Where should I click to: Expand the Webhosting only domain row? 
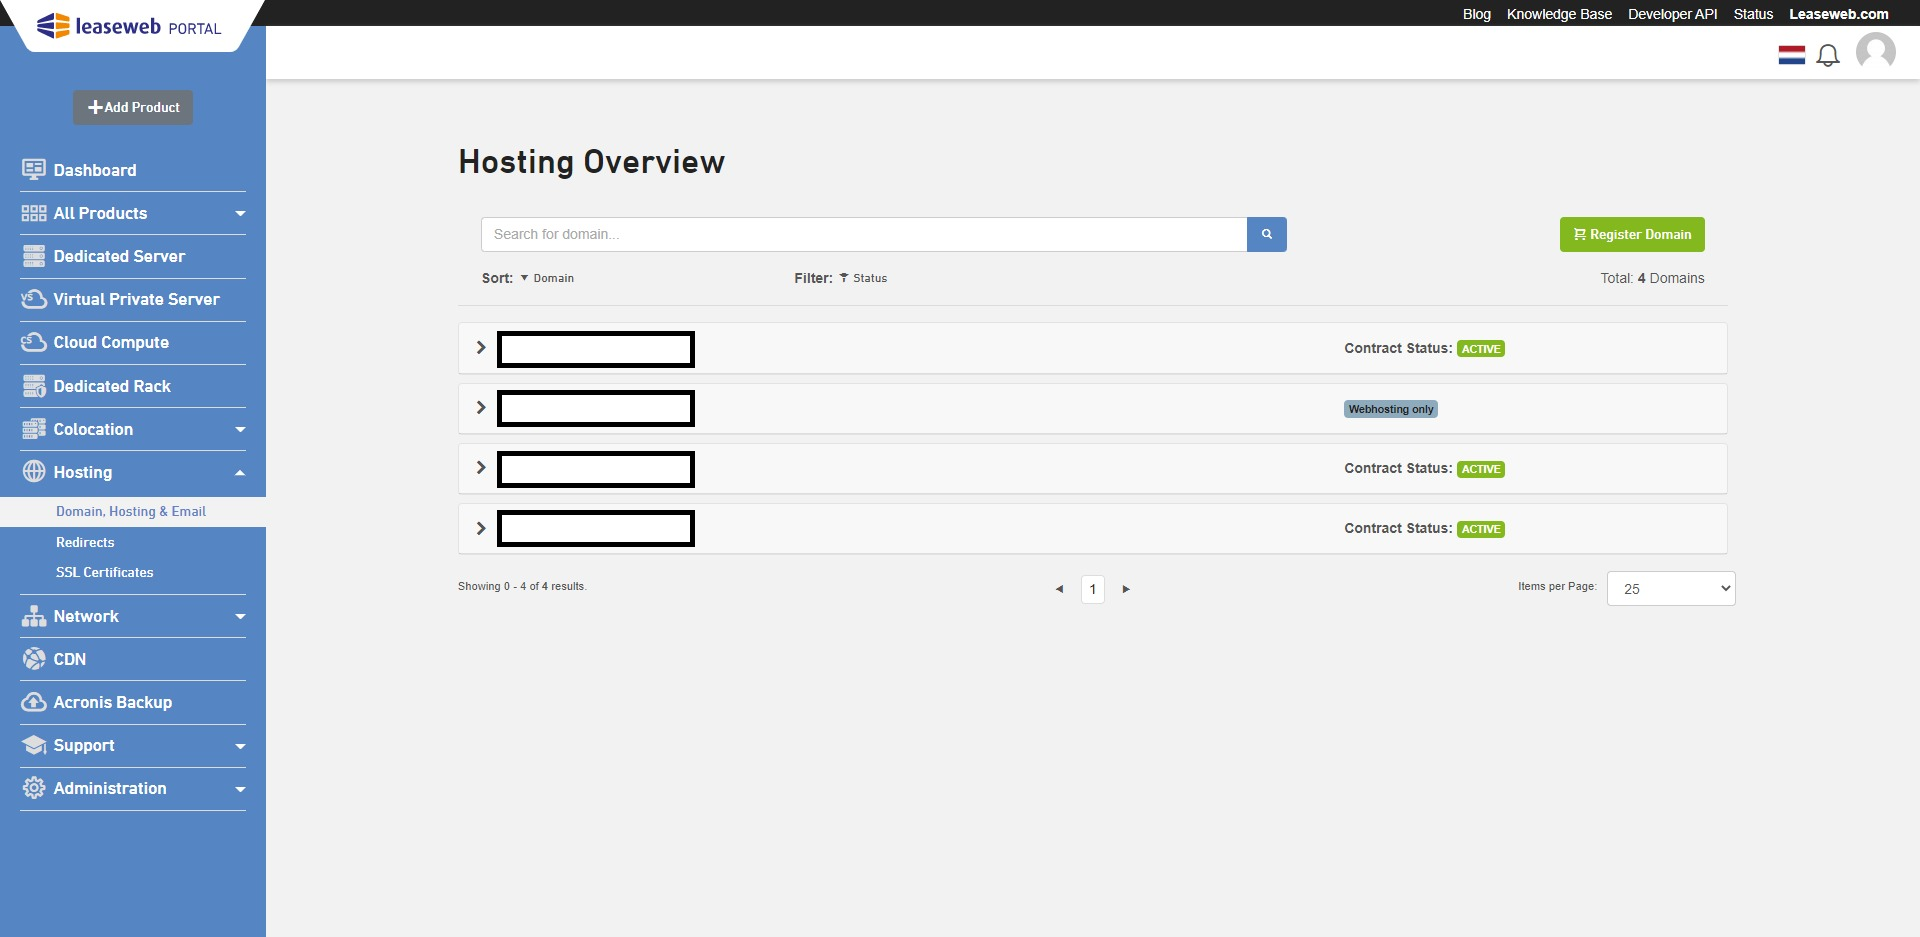tap(481, 408)
